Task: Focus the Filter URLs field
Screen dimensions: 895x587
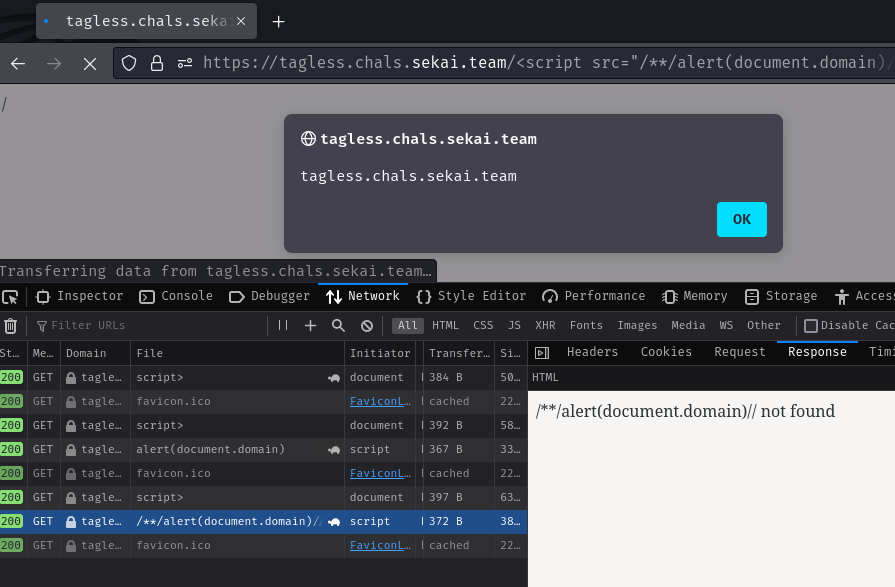Action: pyautogui.click(x=150, y=325)
